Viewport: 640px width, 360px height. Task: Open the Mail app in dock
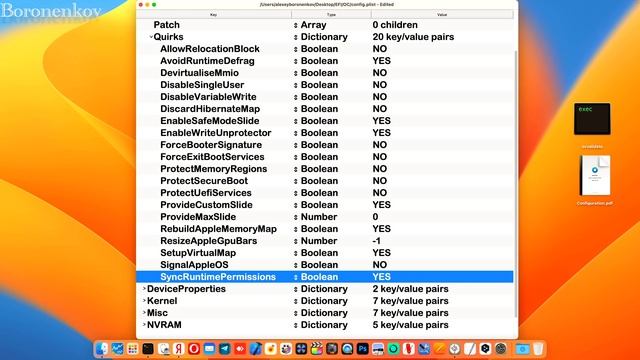tap(209, 349)
